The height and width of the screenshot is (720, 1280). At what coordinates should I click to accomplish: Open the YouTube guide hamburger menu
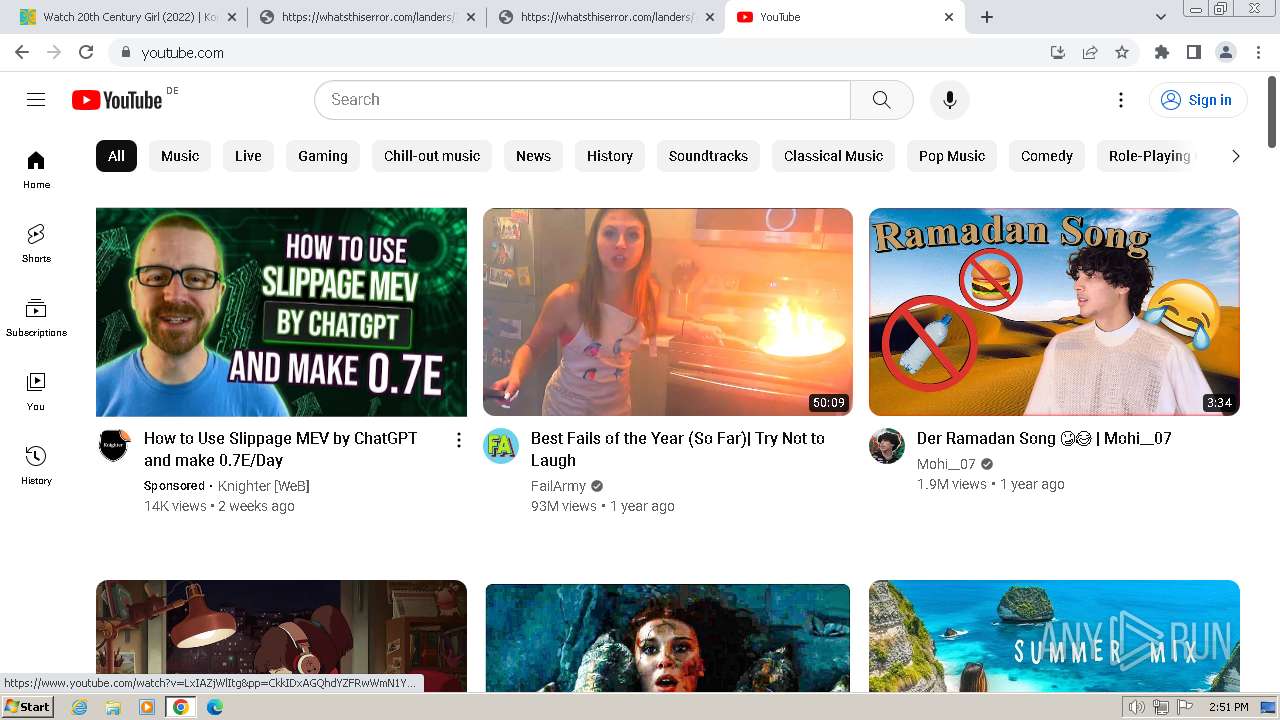click(36, 99)
